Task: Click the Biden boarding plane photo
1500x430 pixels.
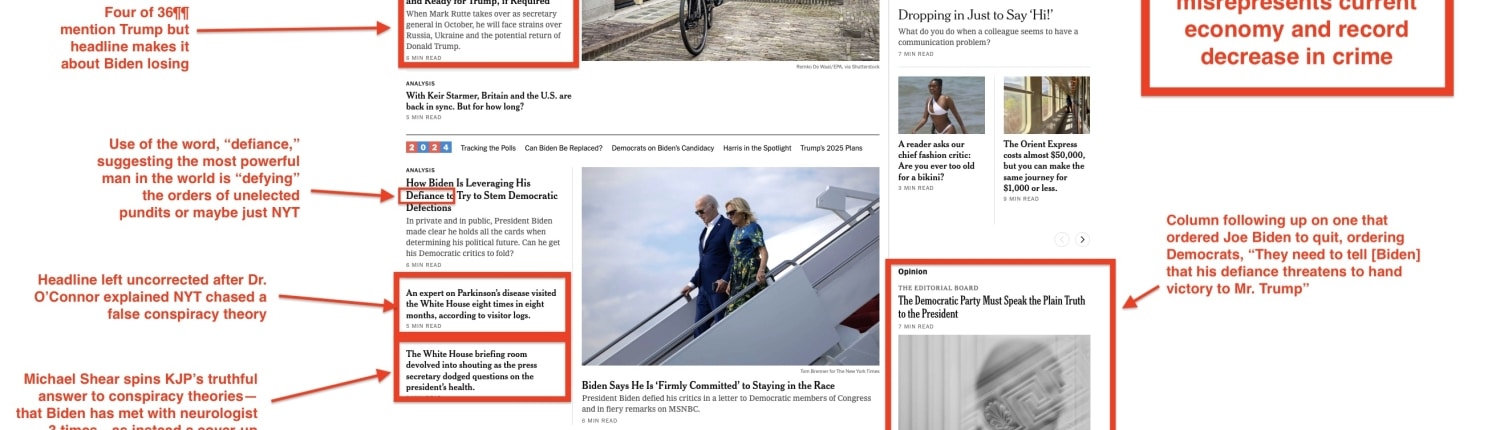Action: click(x=730, y=266)
